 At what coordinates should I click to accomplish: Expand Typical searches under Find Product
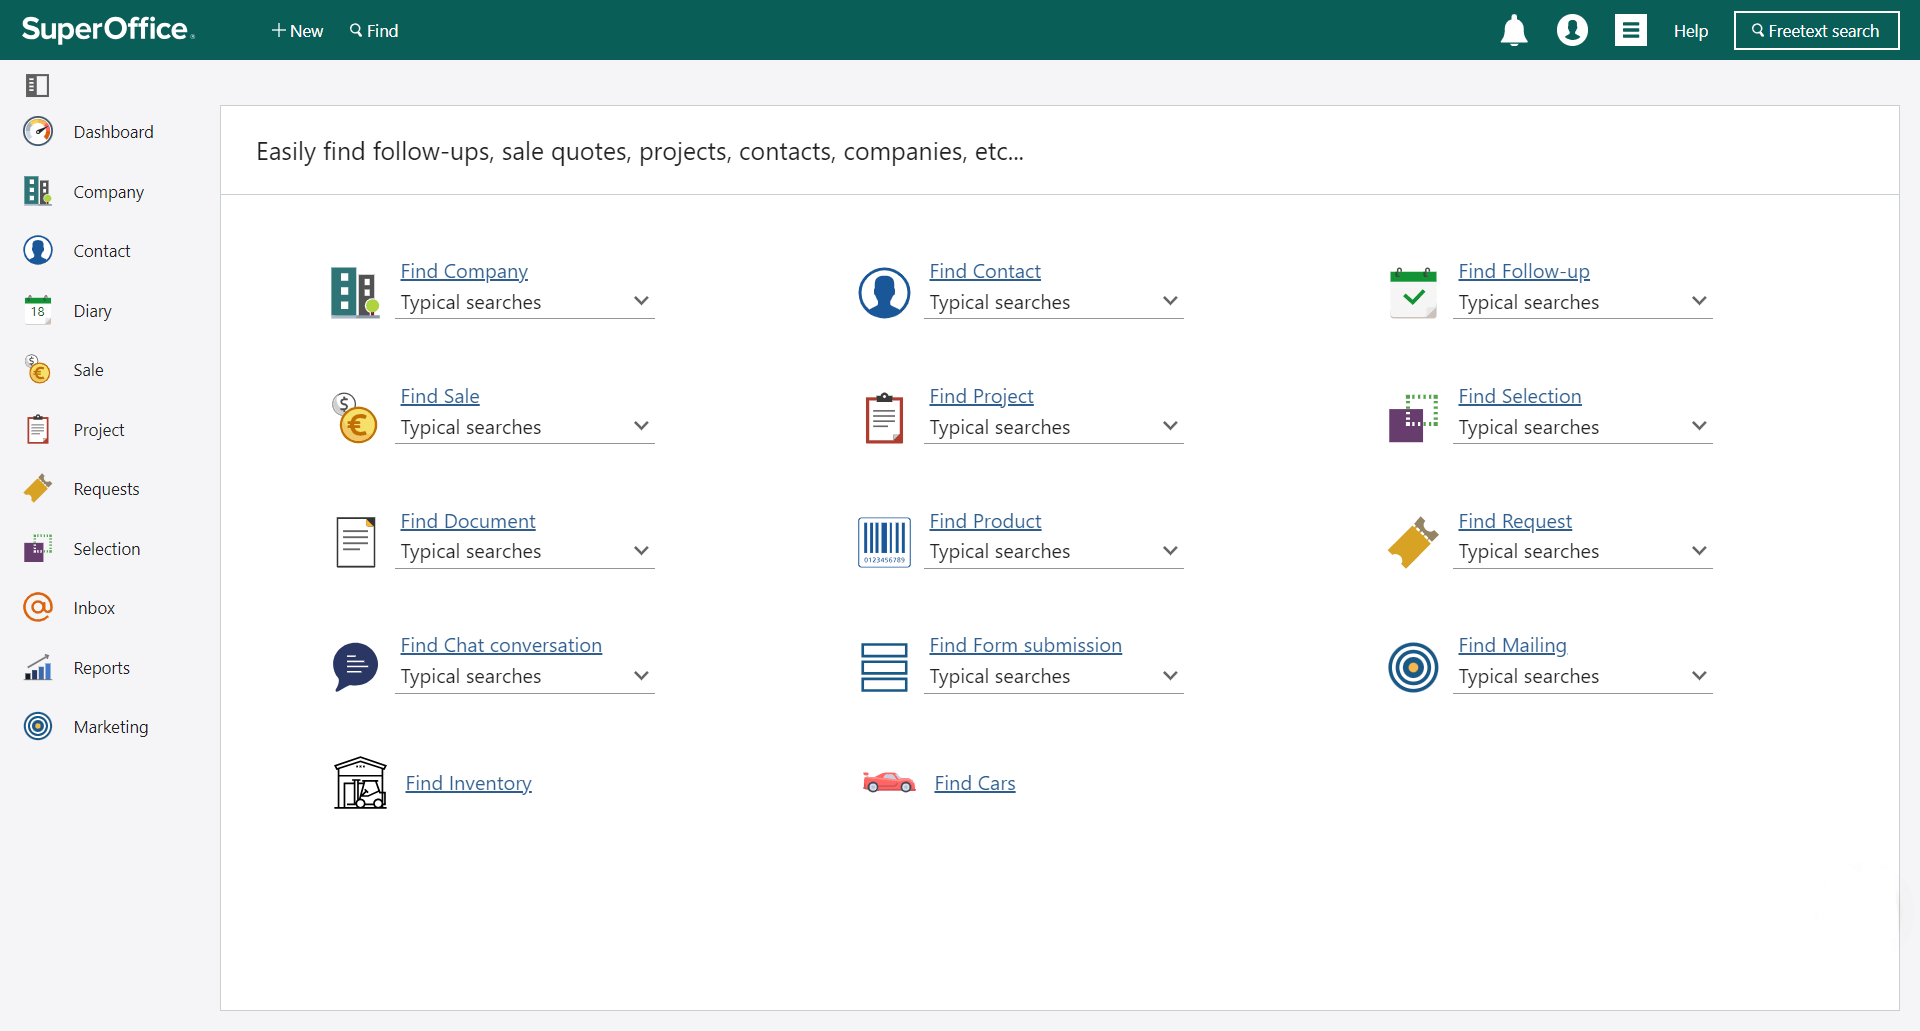[x=1054, y=551]
